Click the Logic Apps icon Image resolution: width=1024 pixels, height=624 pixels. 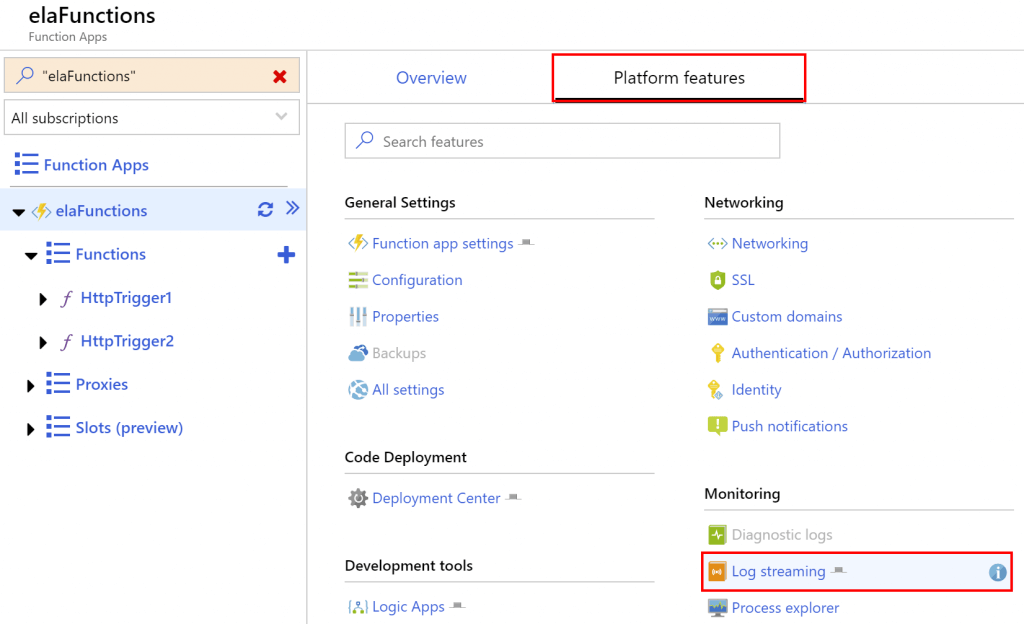click(x=357, y=607)
